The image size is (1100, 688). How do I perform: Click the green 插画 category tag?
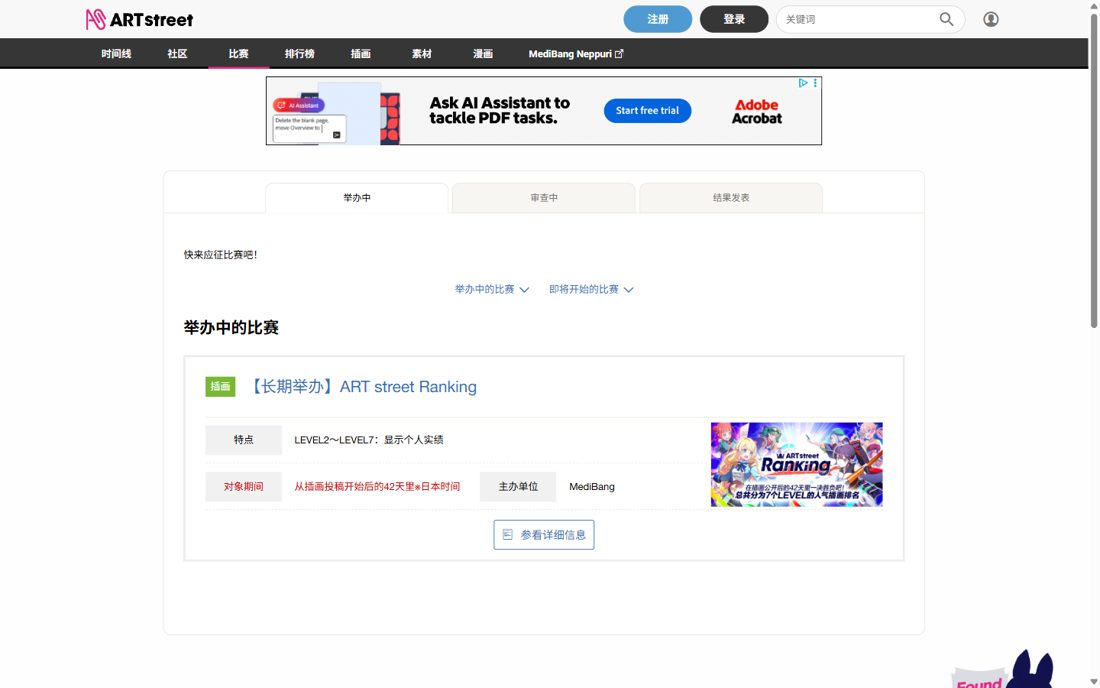[x=220, y=386]
